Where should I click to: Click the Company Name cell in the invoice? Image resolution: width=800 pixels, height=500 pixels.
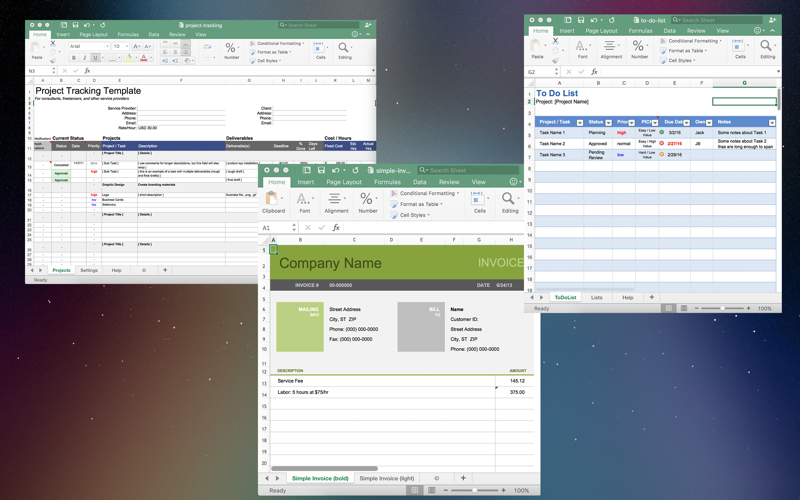pos(330,263)
